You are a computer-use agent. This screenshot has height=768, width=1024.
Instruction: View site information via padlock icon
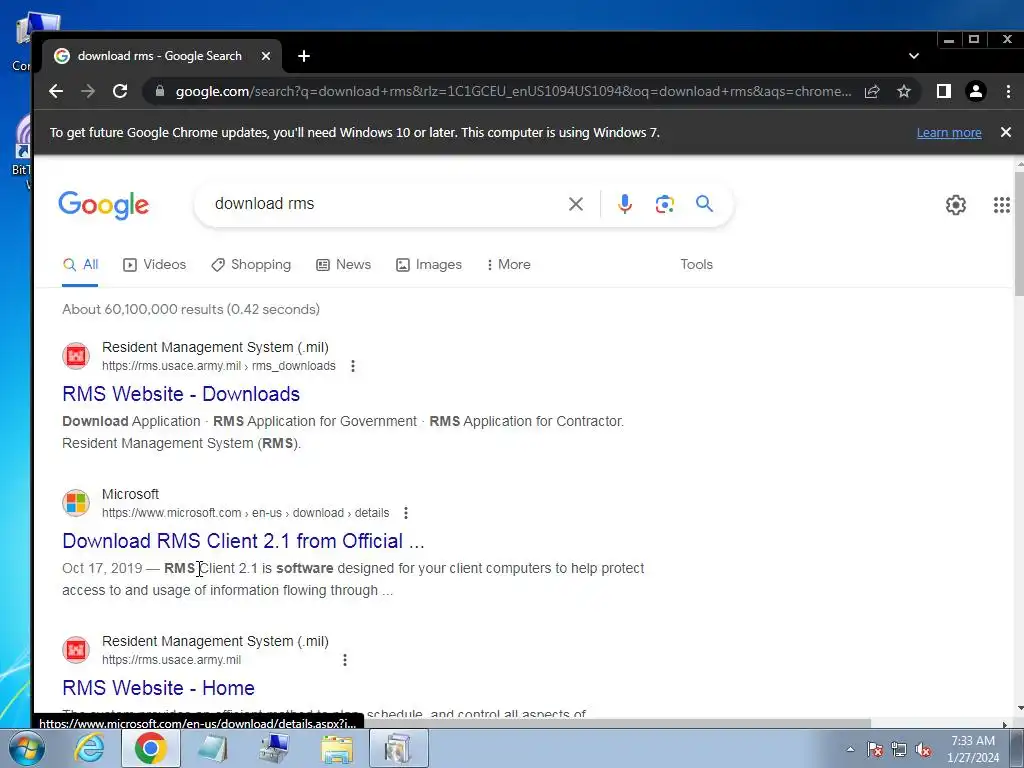(x=159, y=91)
